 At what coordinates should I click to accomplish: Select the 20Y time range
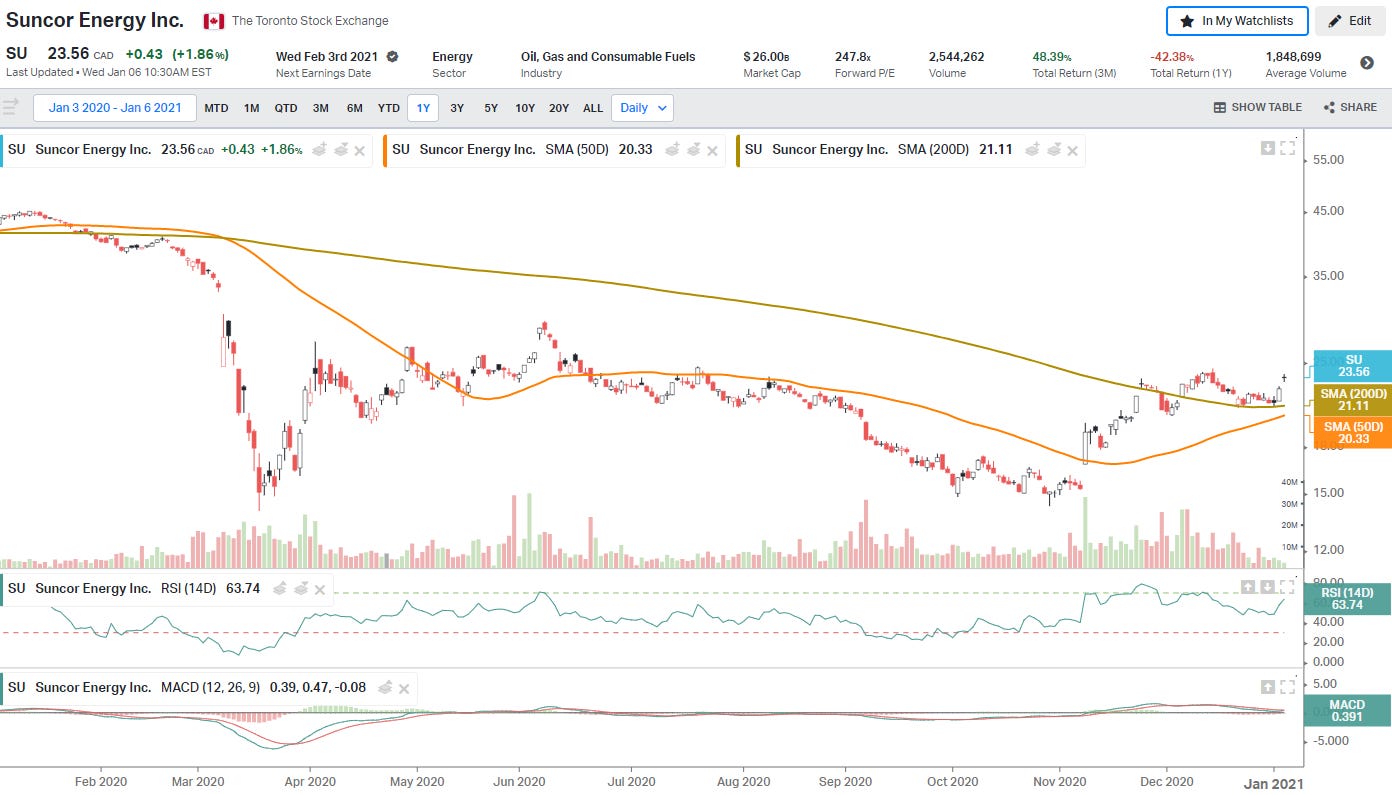[x=559, y=108]
